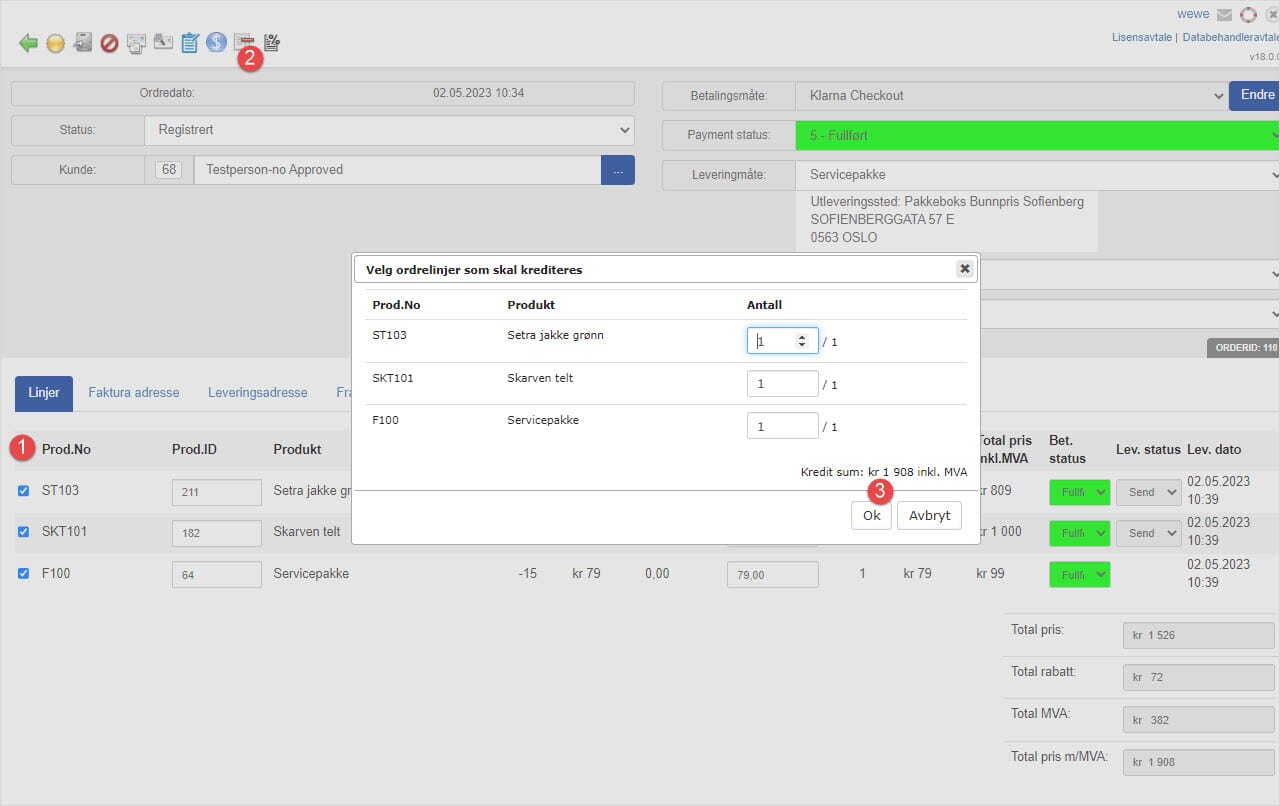Switch to the Faktura adresse tab
This screenshot has width=1280, height=806.
tap(133, 393)
